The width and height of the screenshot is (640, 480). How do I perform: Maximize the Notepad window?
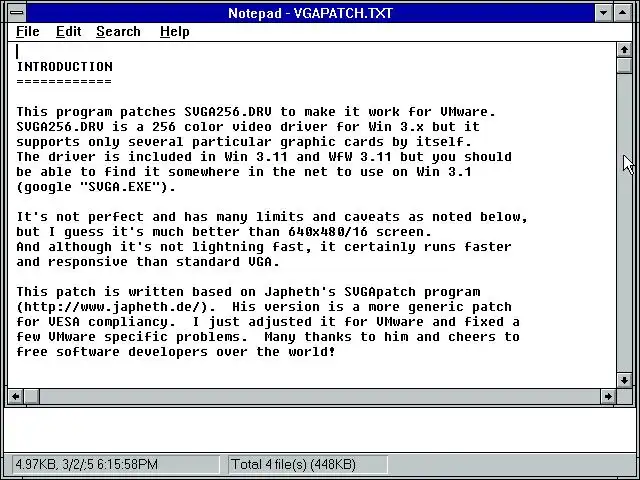pyautogui.click(x=622, y=13)
